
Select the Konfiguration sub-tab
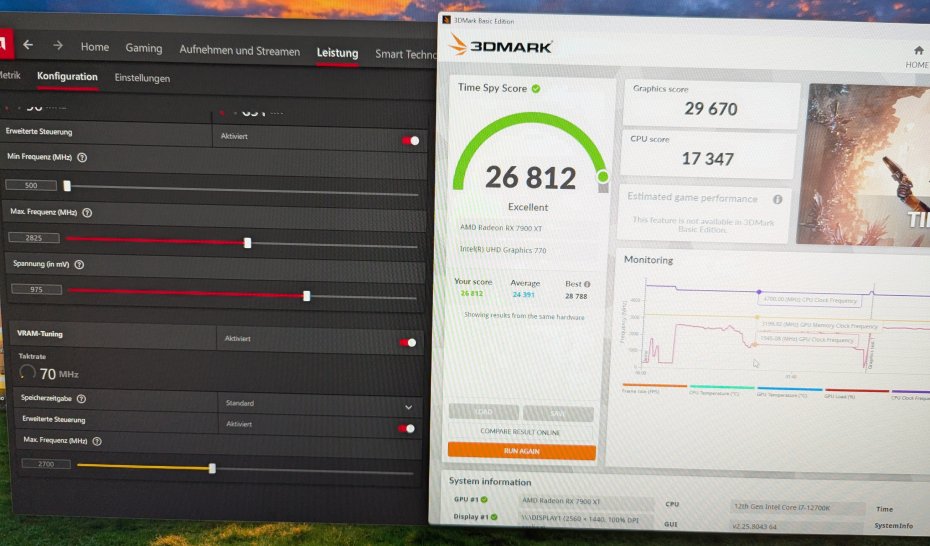pyautogui.click(x=67, y=76)
